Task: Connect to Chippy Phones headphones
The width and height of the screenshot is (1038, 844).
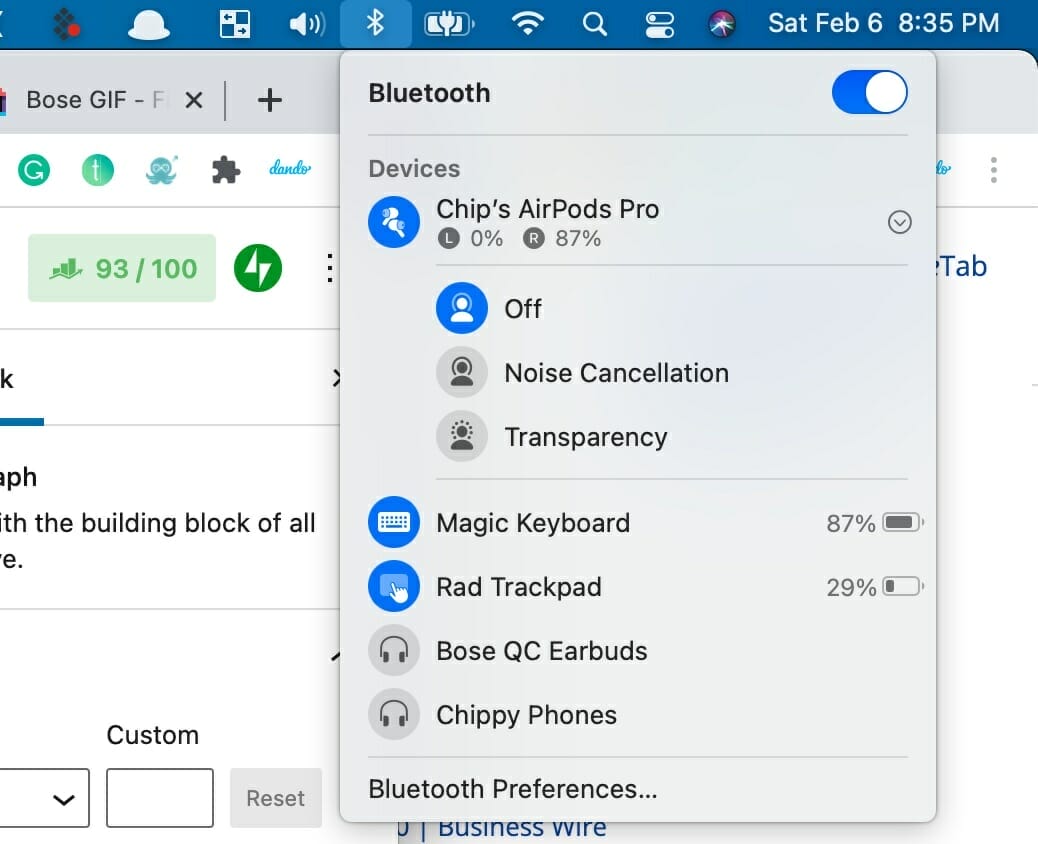Action: tap(526, 715)
